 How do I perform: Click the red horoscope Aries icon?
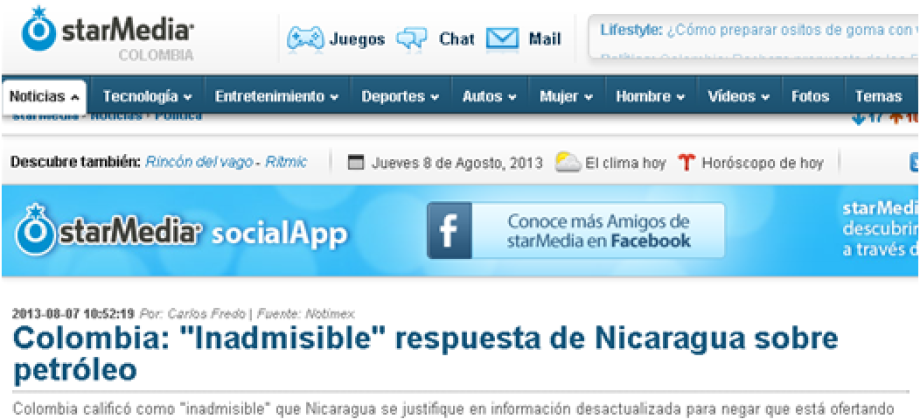(x=686, y=162)
